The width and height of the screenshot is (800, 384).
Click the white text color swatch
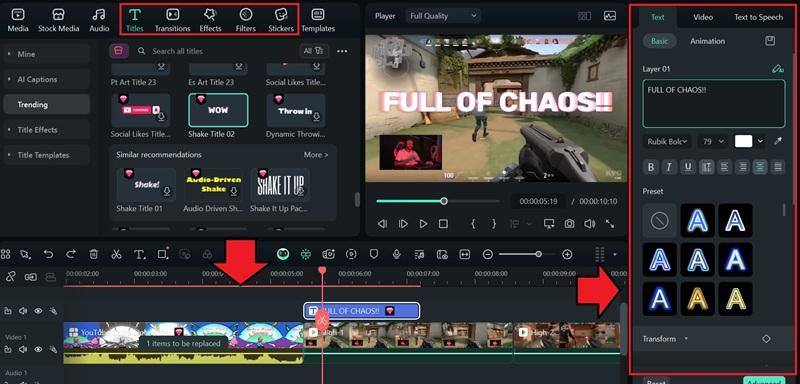pyautogui.click(x=743, y=141)
